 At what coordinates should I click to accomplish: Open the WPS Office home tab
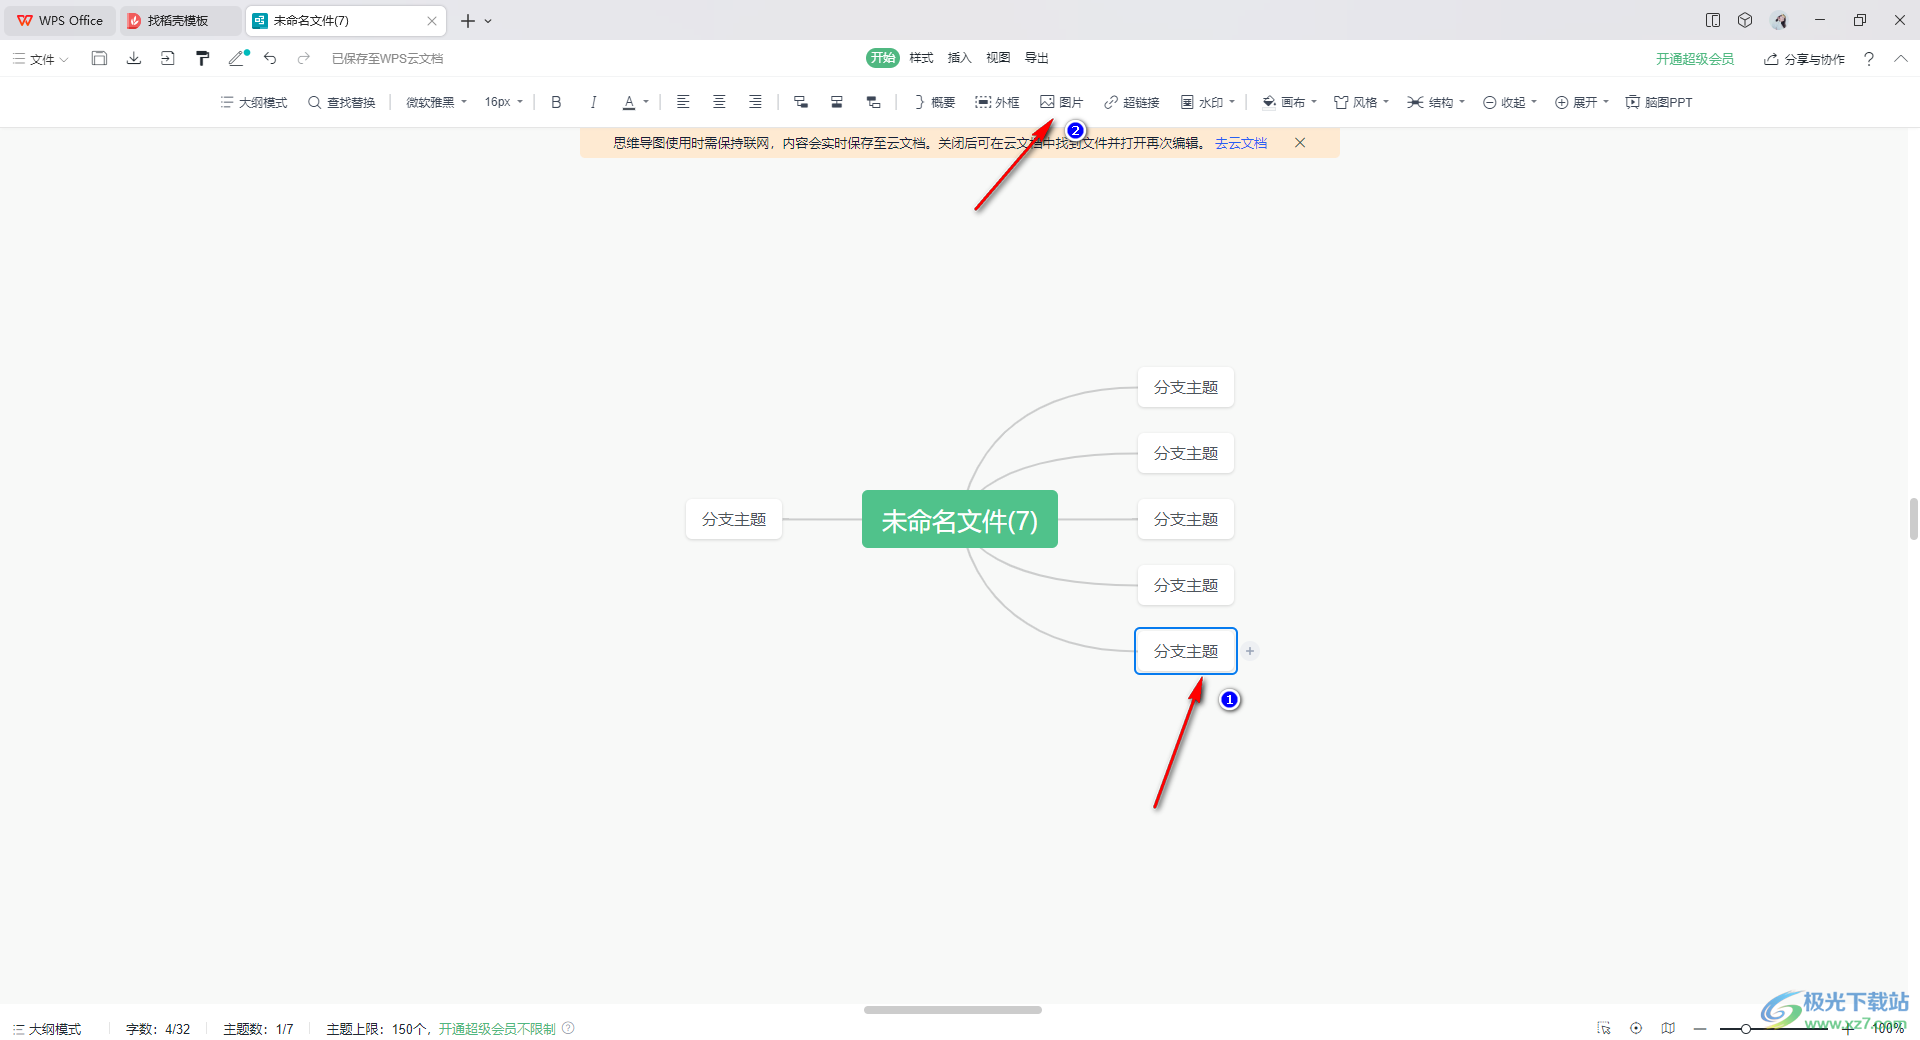(60, 20)
